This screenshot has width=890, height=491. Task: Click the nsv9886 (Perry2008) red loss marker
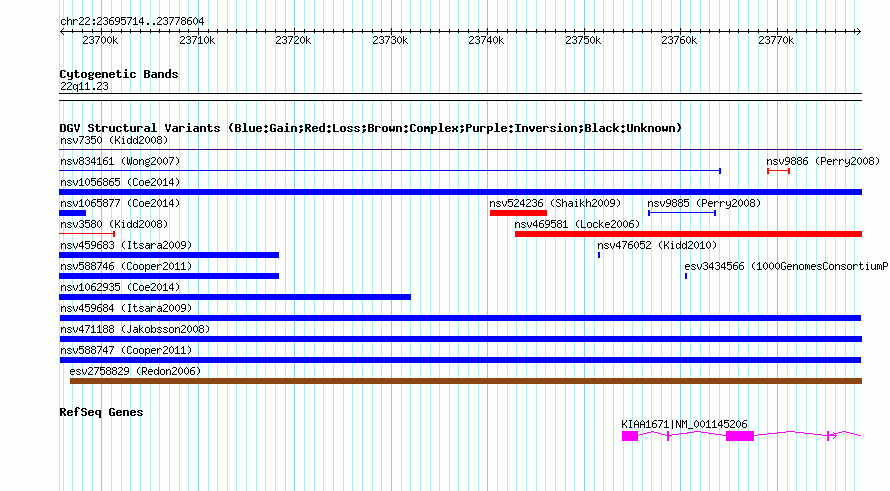coord(778,171)
